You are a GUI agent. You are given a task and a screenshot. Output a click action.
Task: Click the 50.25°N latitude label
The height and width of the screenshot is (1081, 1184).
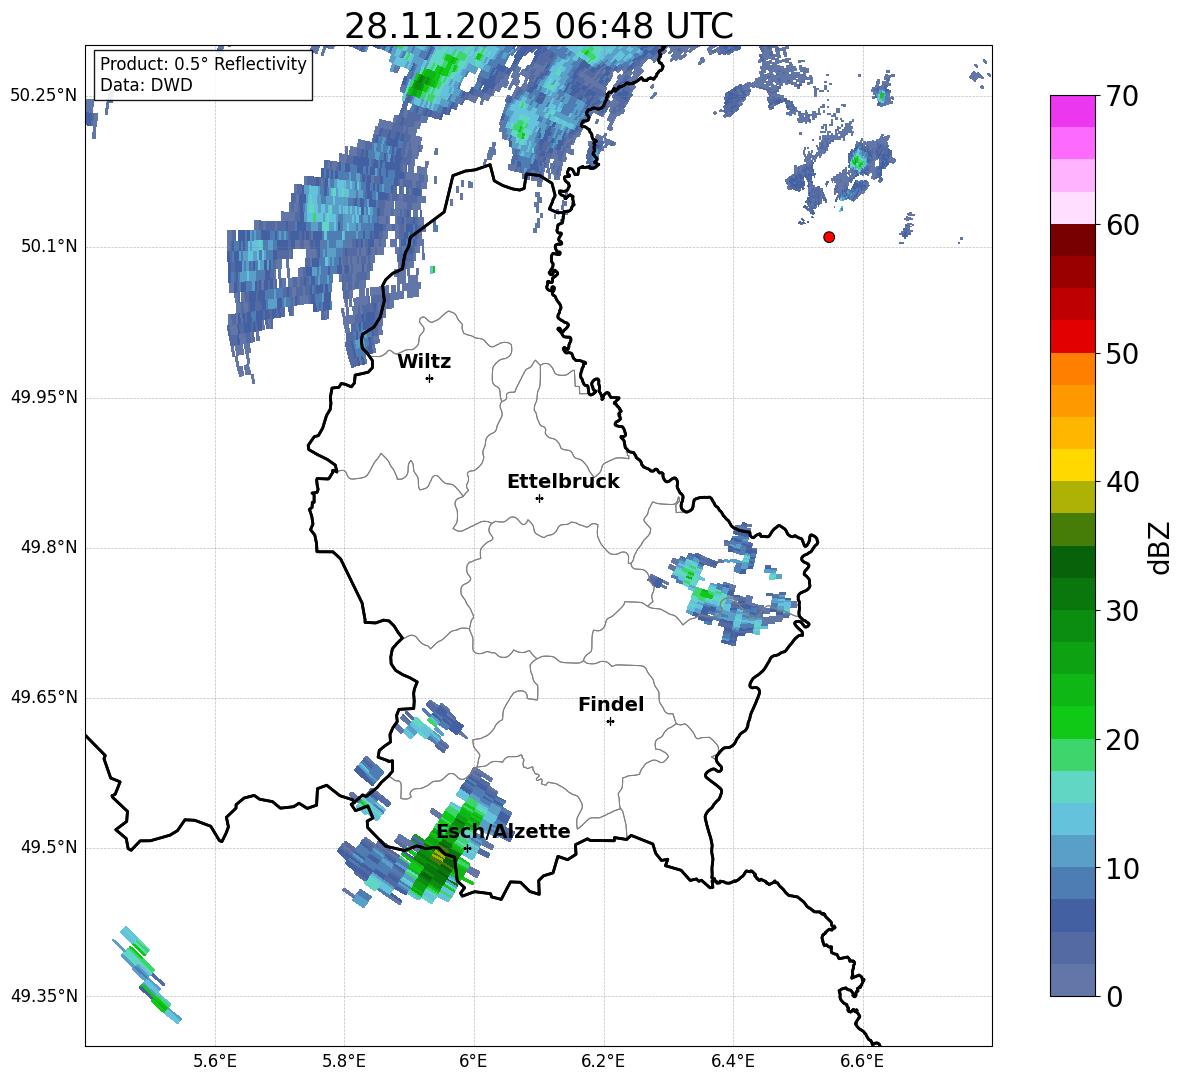click(44, 96)
